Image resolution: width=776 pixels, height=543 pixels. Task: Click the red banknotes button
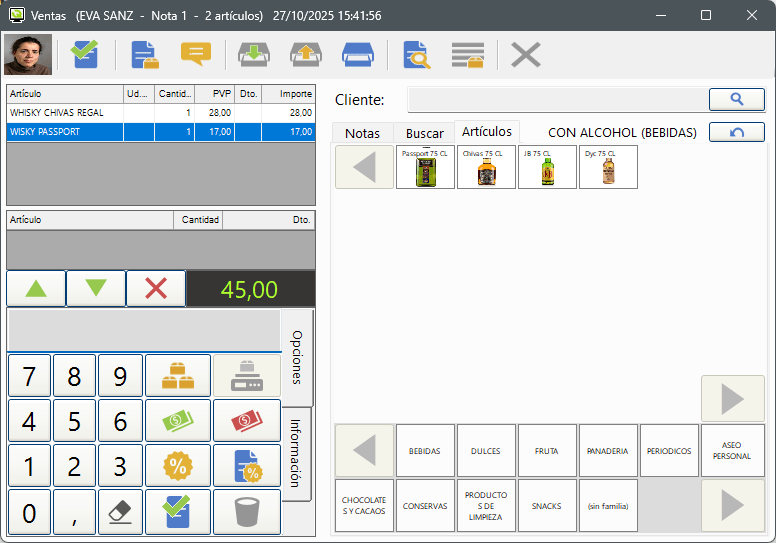pyautogui.click(x=246, y=420)
